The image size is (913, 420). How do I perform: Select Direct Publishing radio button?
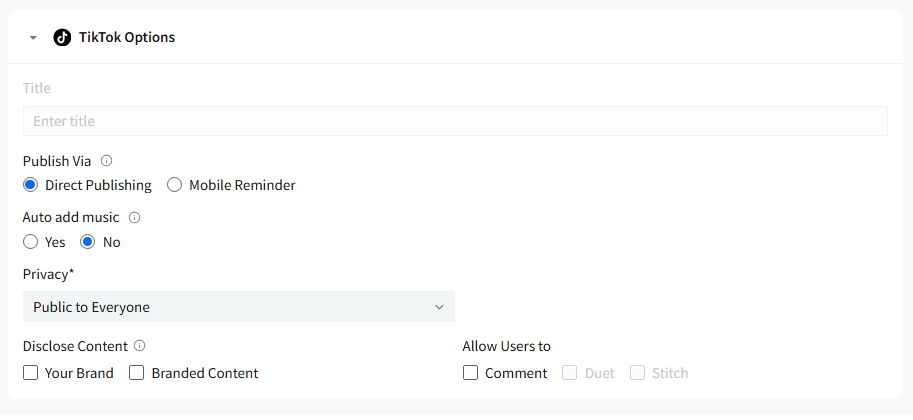31,185
